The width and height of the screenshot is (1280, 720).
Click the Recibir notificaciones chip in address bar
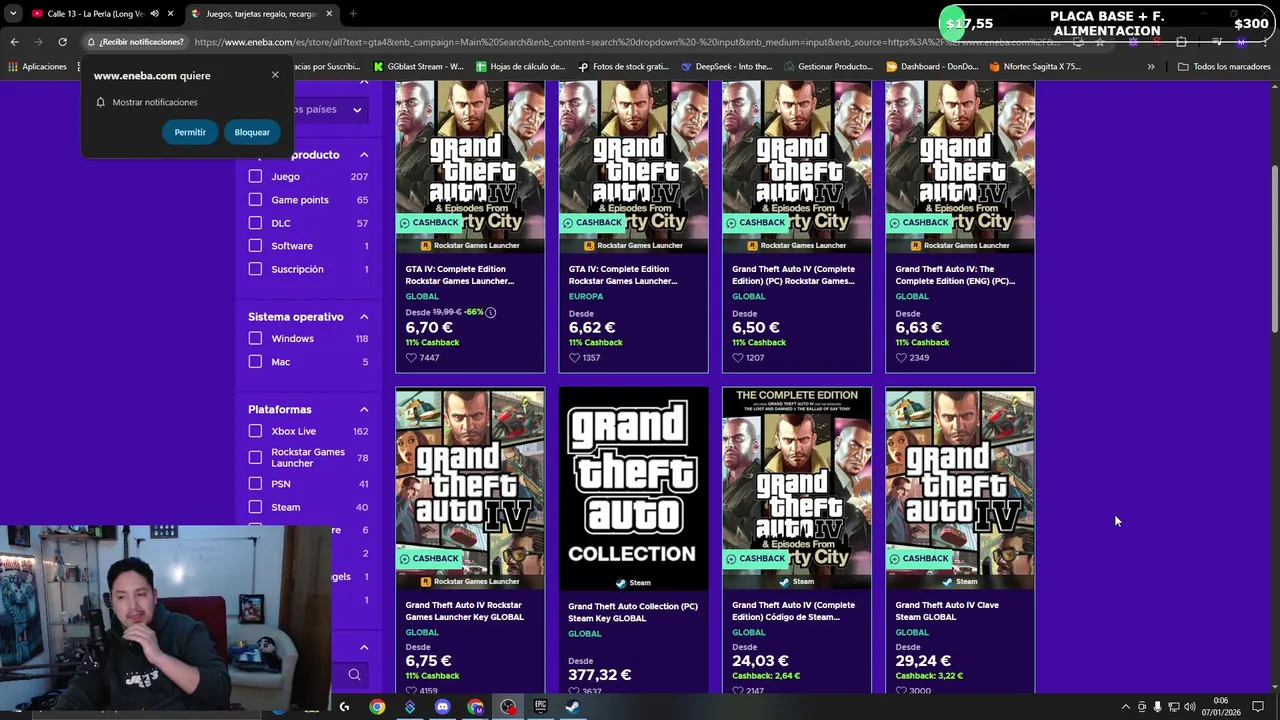click(135, 42)
